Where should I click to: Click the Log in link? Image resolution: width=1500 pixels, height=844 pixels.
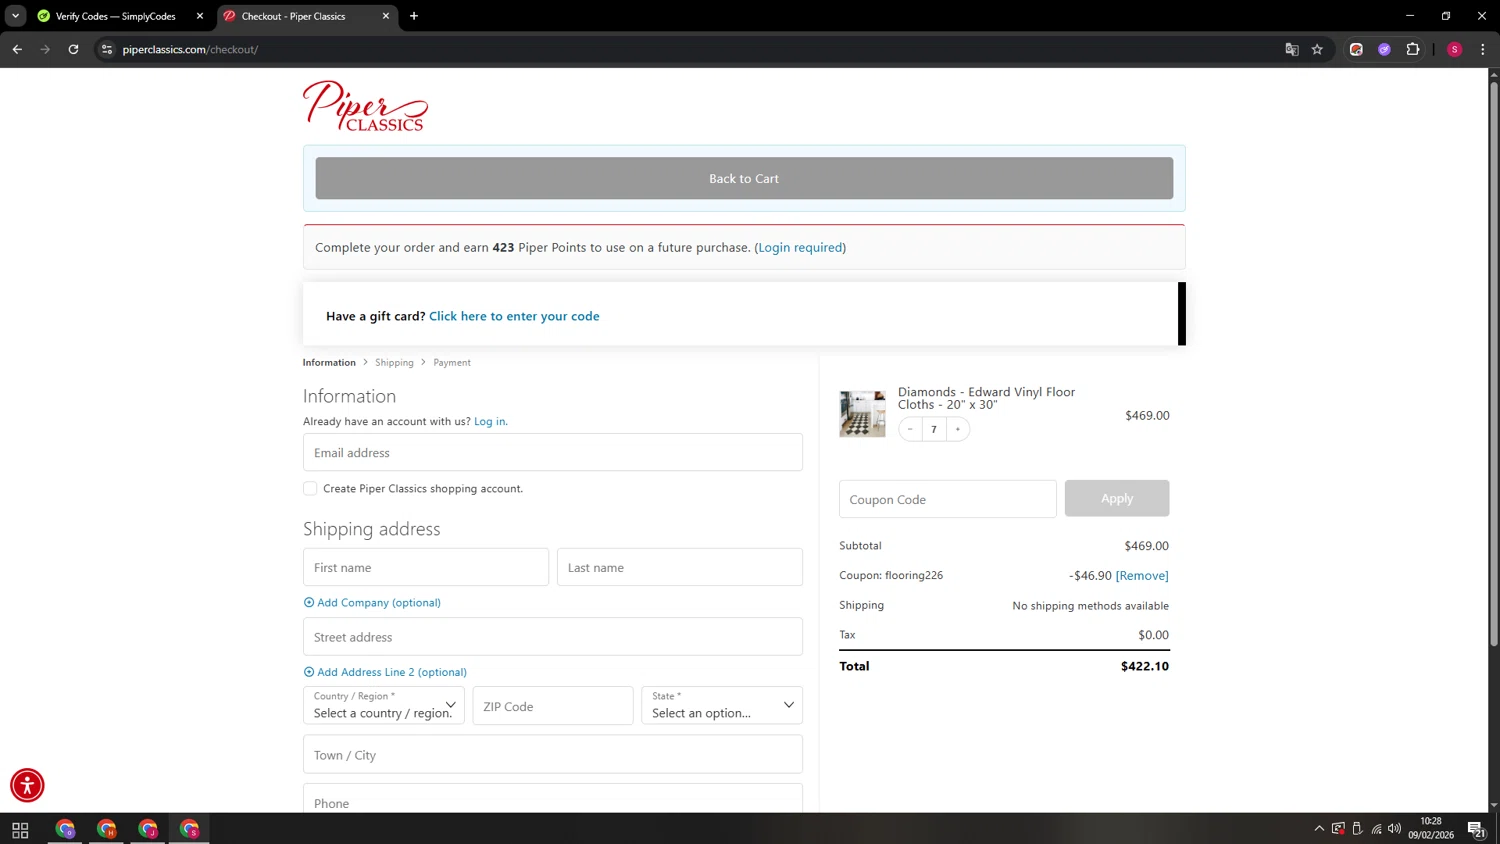click(x=490, y=421)
